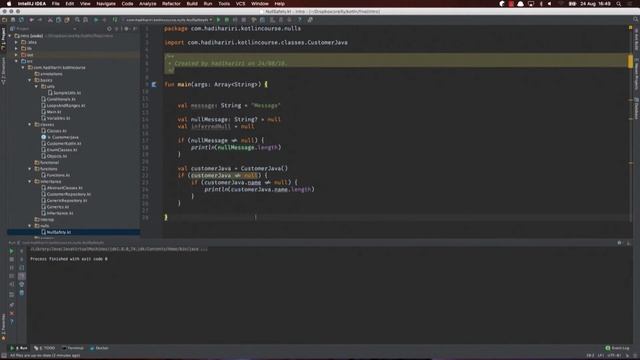Open CustomerKotlin.kt in the project tree
640x360 pixels.
[x=61, y=144]
